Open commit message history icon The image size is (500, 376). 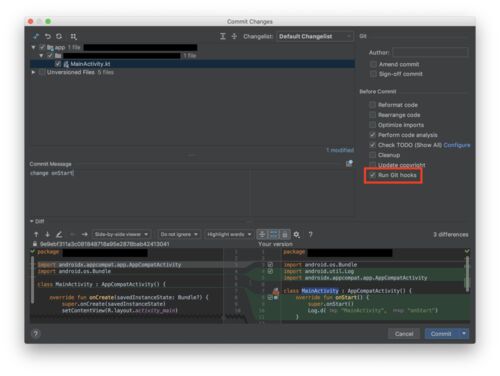[x=349, y=163]
